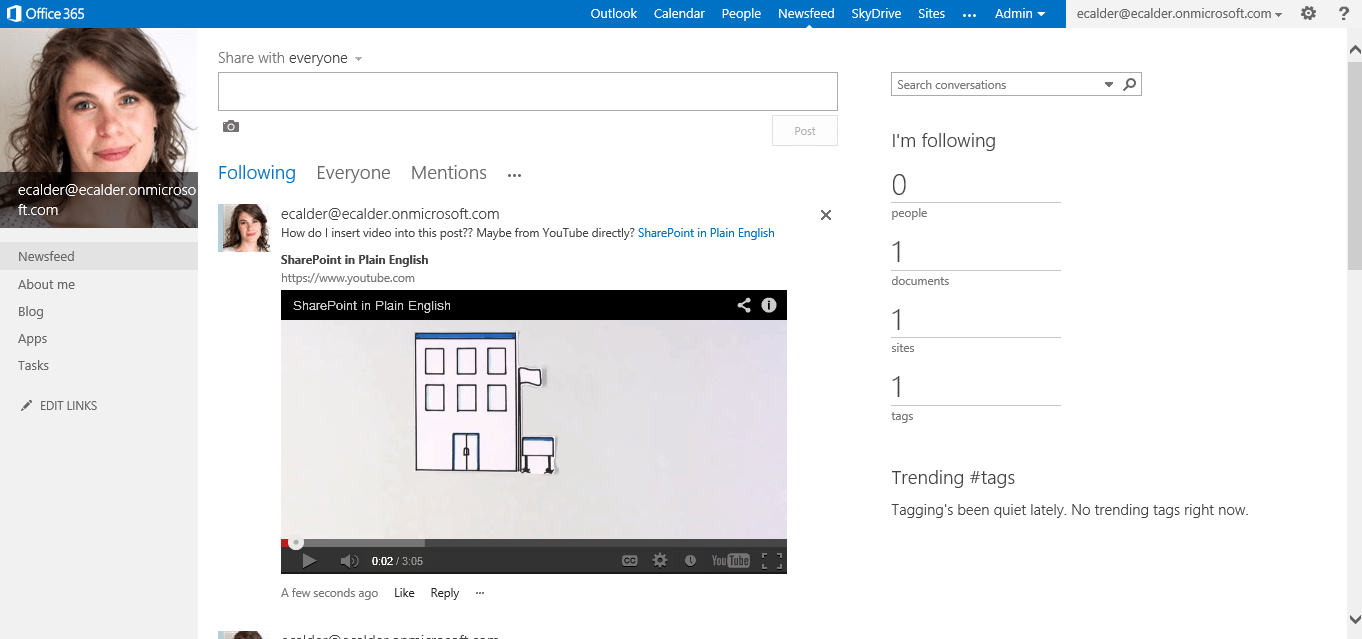Screen dimensions: 1362x639
Task: Click the post author's avatar thumbnail
Action: (x=244, y=228)
